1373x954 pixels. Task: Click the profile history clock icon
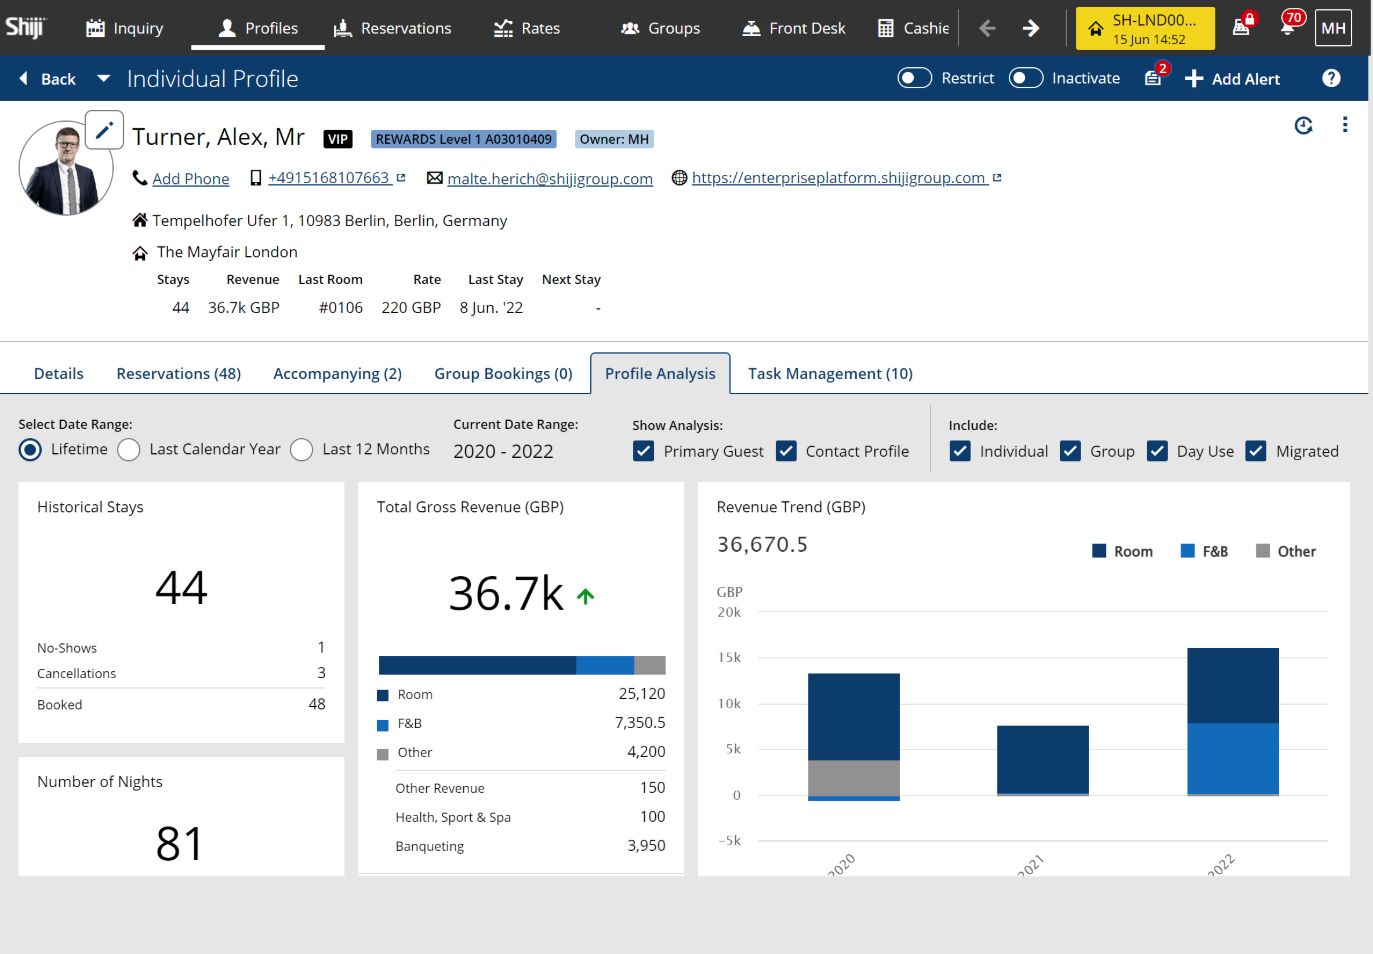click(1303, 126)
